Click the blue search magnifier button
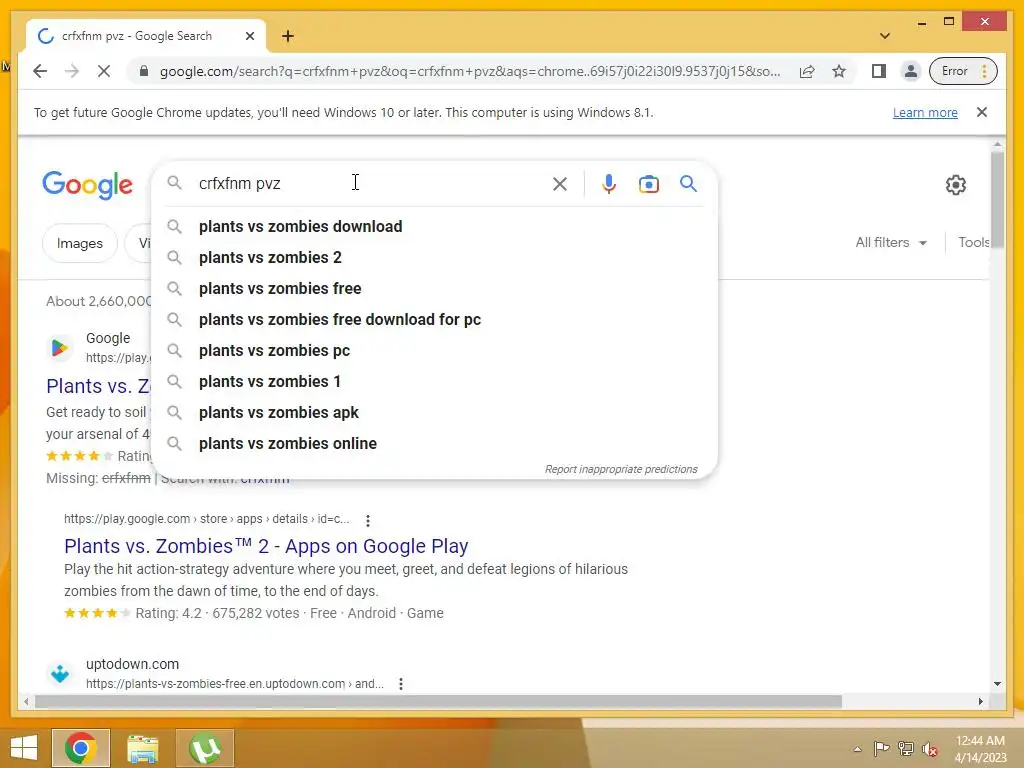 coord(688,184)
